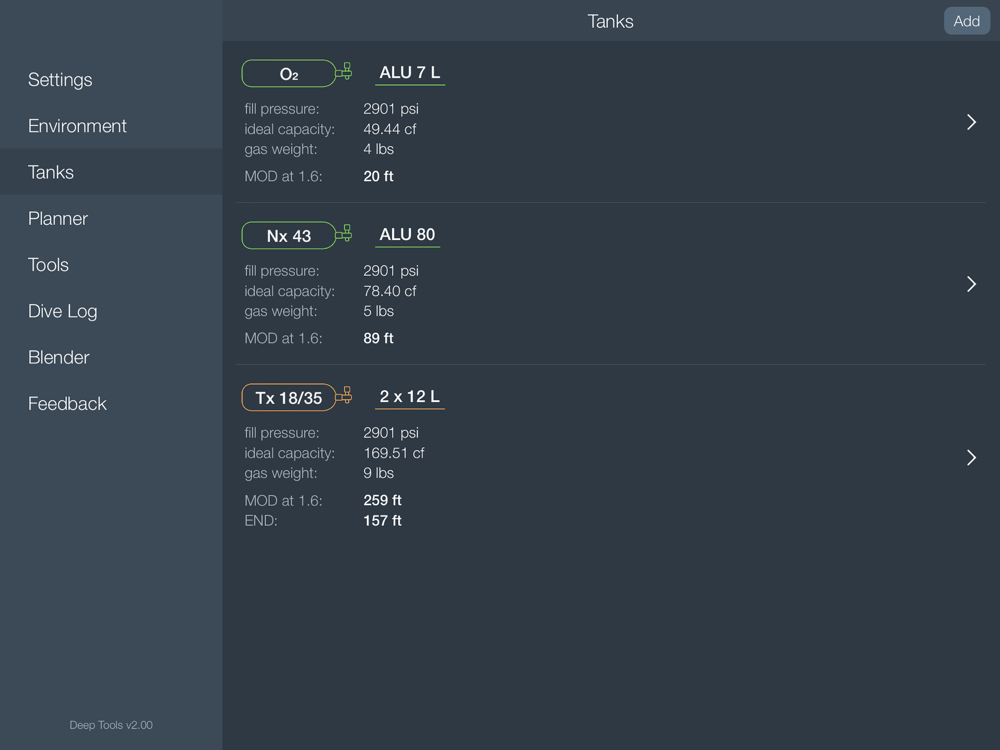Open the Feedback page
This screenshot has height=750, width=1000.
[x=111, y=404]
